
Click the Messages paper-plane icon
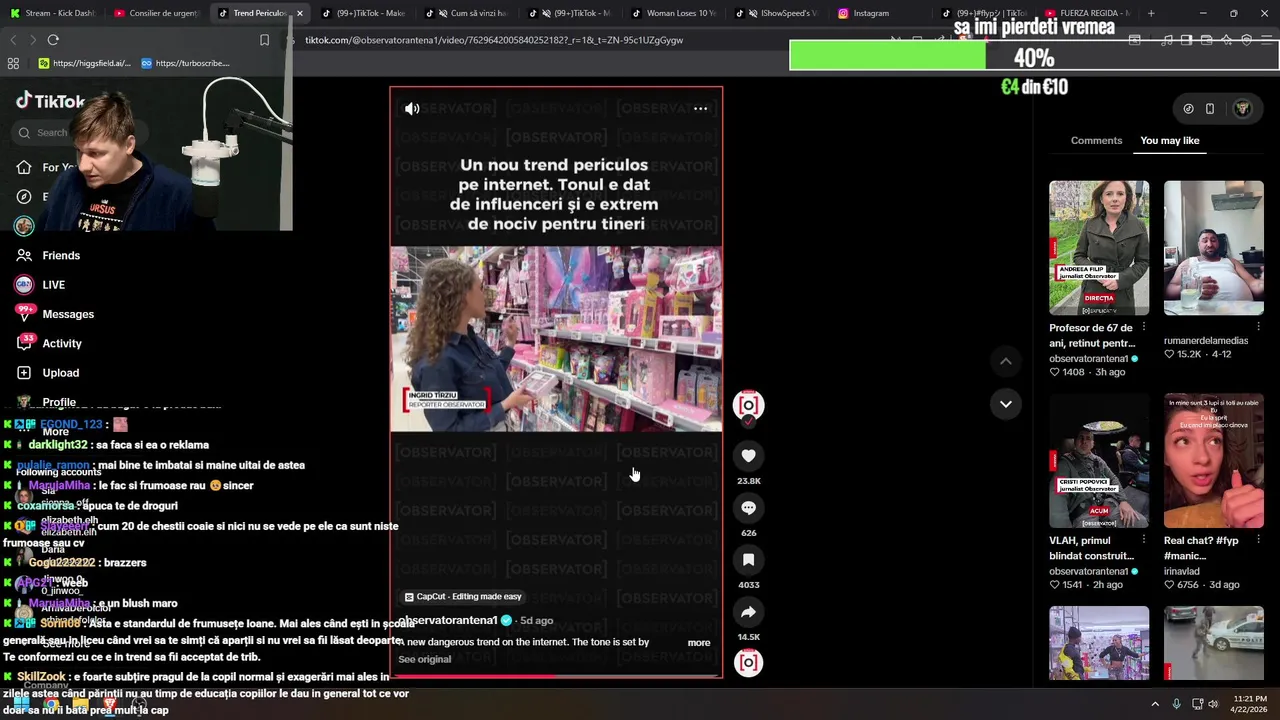tap(24, 314)
